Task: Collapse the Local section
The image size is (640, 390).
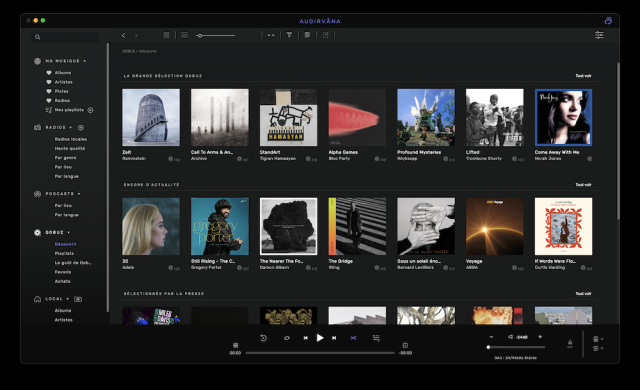Action: tap(68, 299)
